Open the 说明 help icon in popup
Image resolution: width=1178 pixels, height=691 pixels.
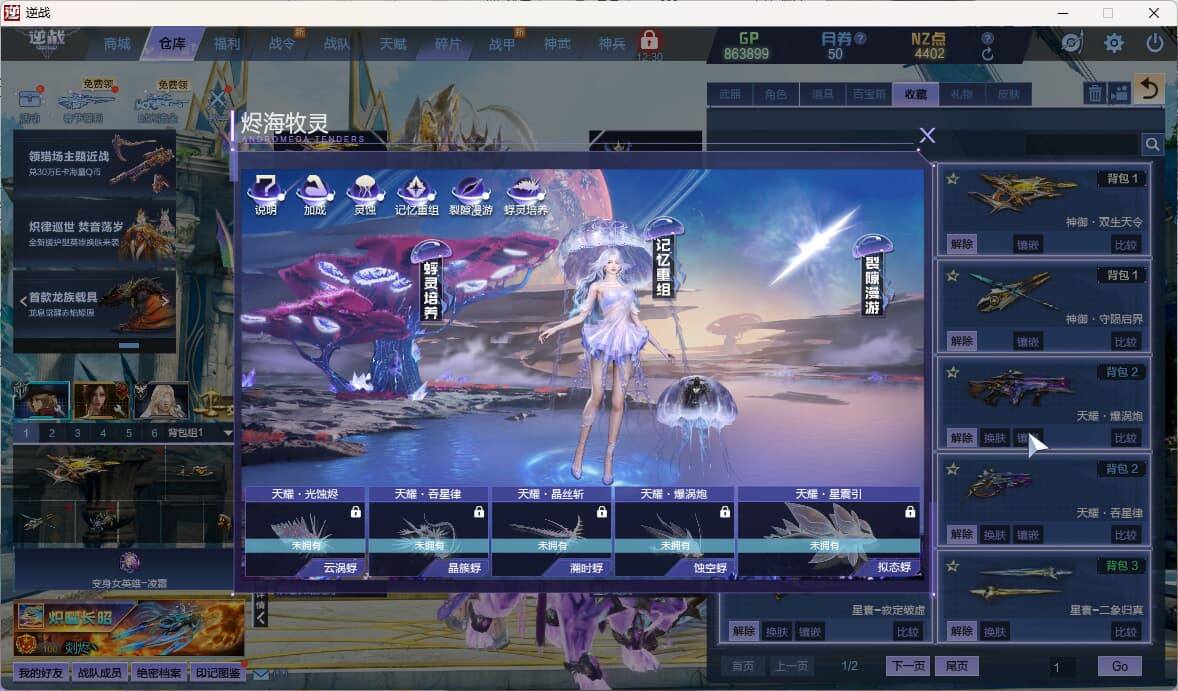point(265,194)
